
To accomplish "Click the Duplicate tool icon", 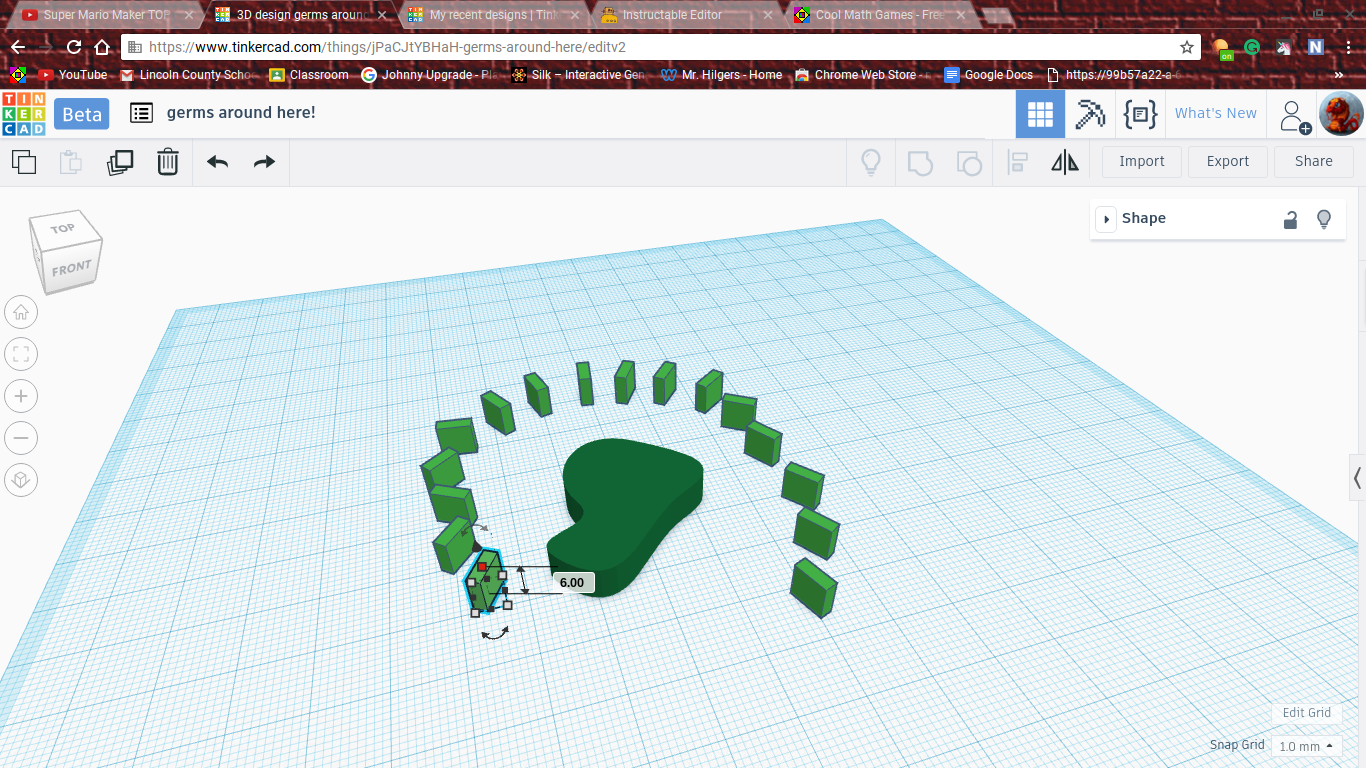I will click(120, 161).
